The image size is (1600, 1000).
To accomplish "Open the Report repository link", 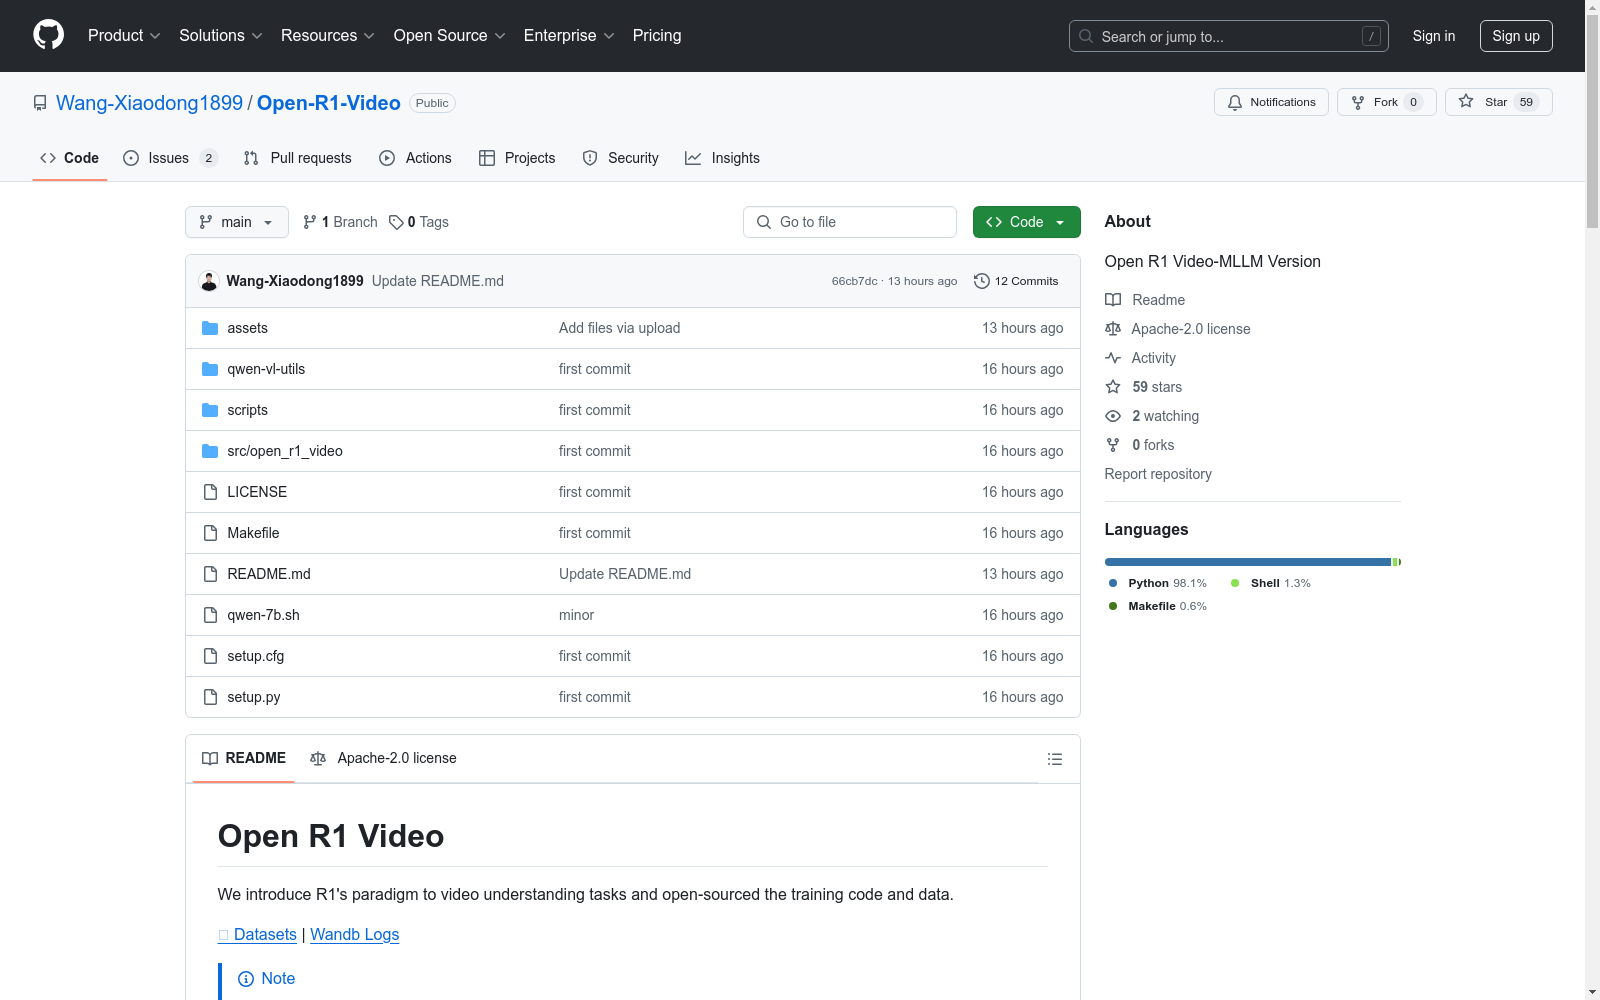I will click(1158, 474).
